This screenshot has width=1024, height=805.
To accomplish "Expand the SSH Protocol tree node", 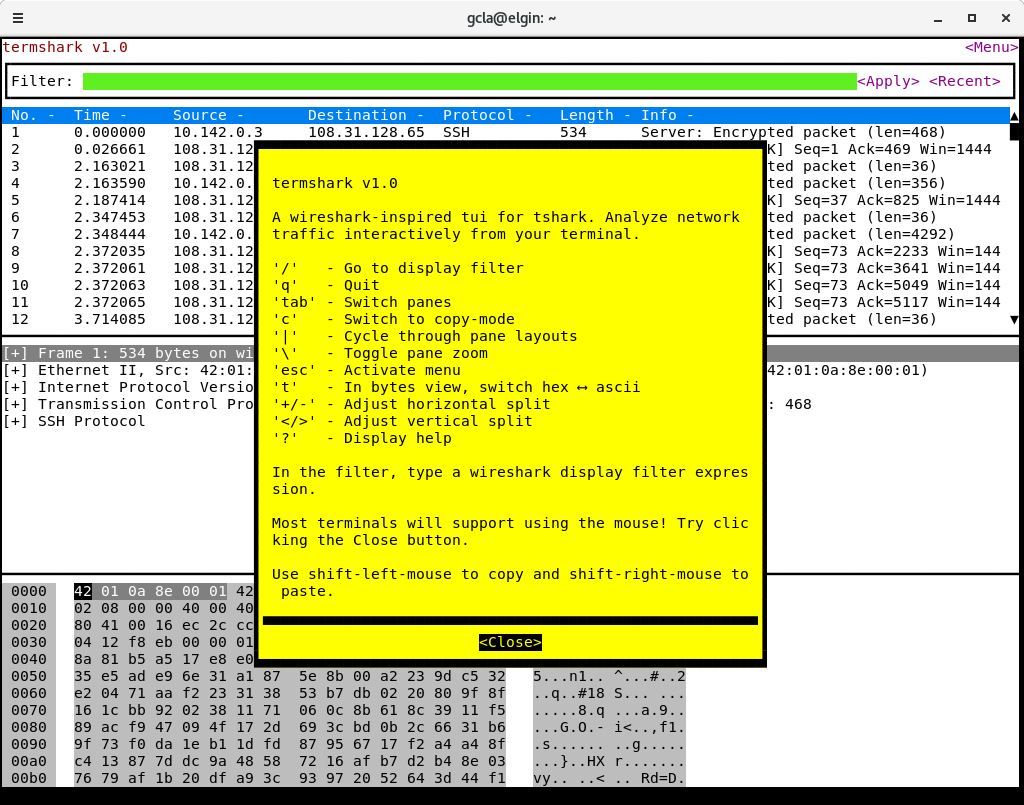I will coord(15,421).
